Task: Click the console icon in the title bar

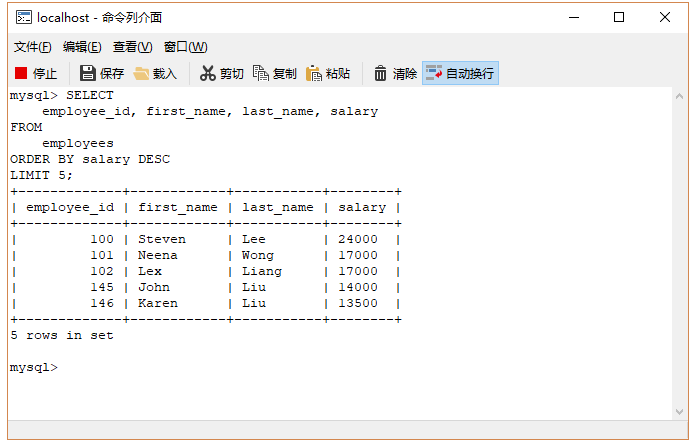Action: click(24, 18)
